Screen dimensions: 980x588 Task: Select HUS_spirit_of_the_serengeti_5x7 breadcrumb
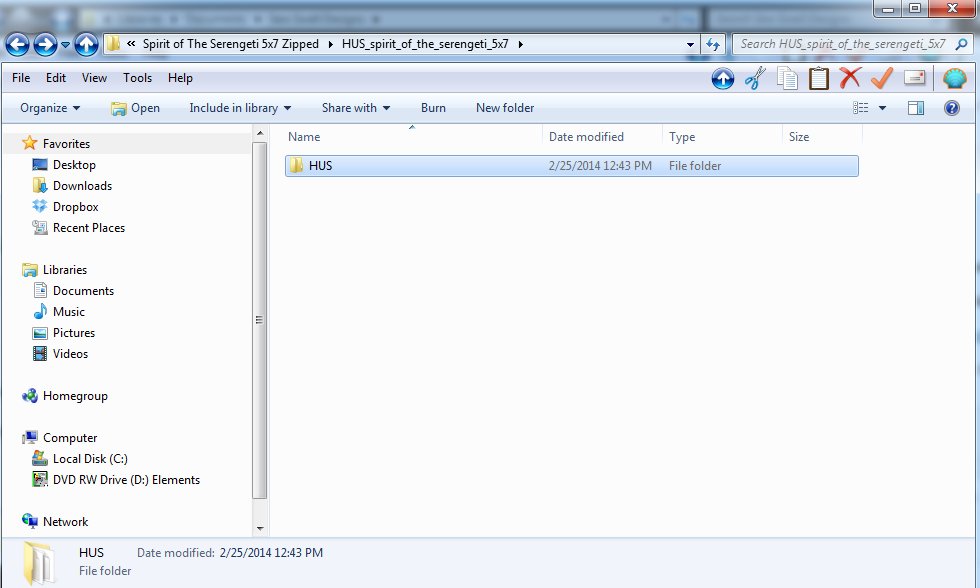(x=425, y=44)
